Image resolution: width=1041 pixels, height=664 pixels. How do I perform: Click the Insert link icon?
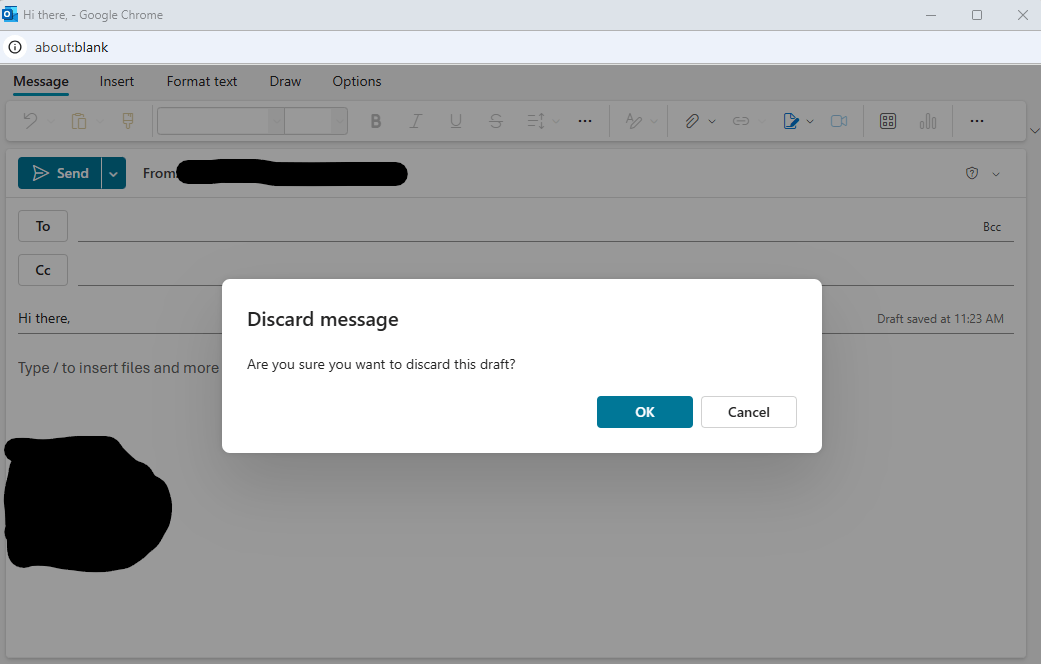point(741,121)
